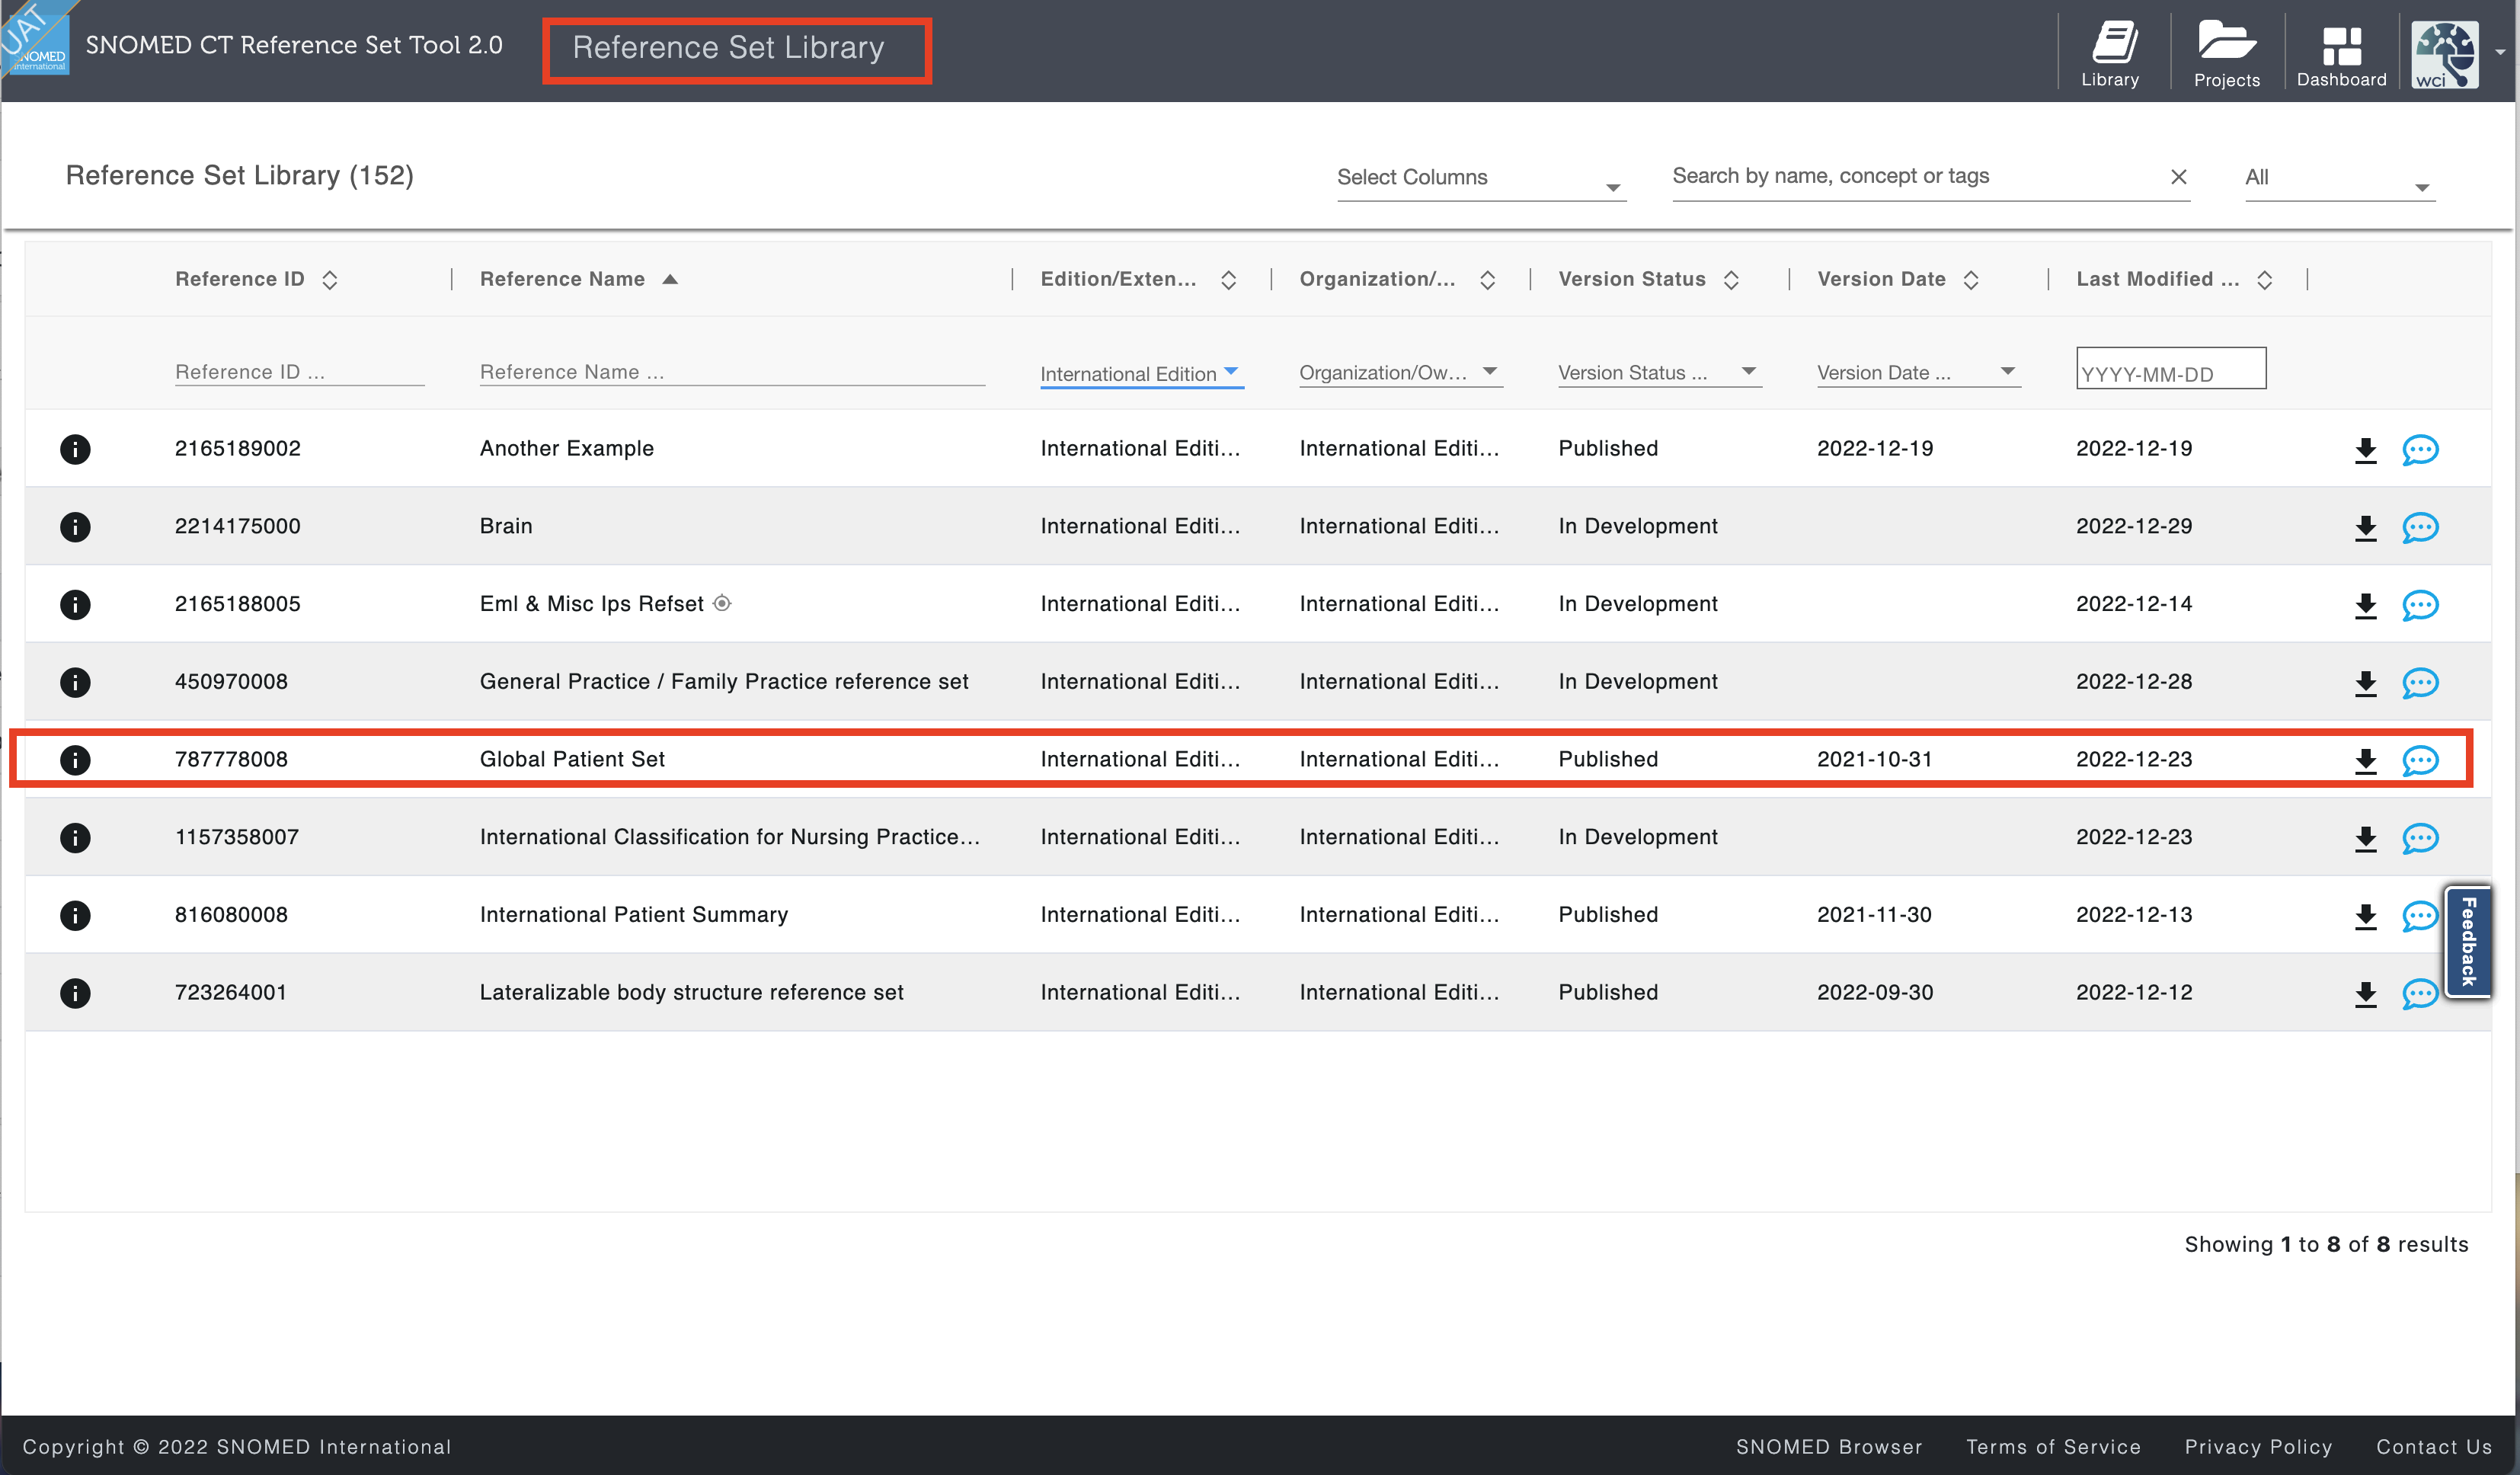Image resolution: width=2520 pixels, height=1475 pixels.
Task: Select the Global Patient Set name
Action: 572,759
